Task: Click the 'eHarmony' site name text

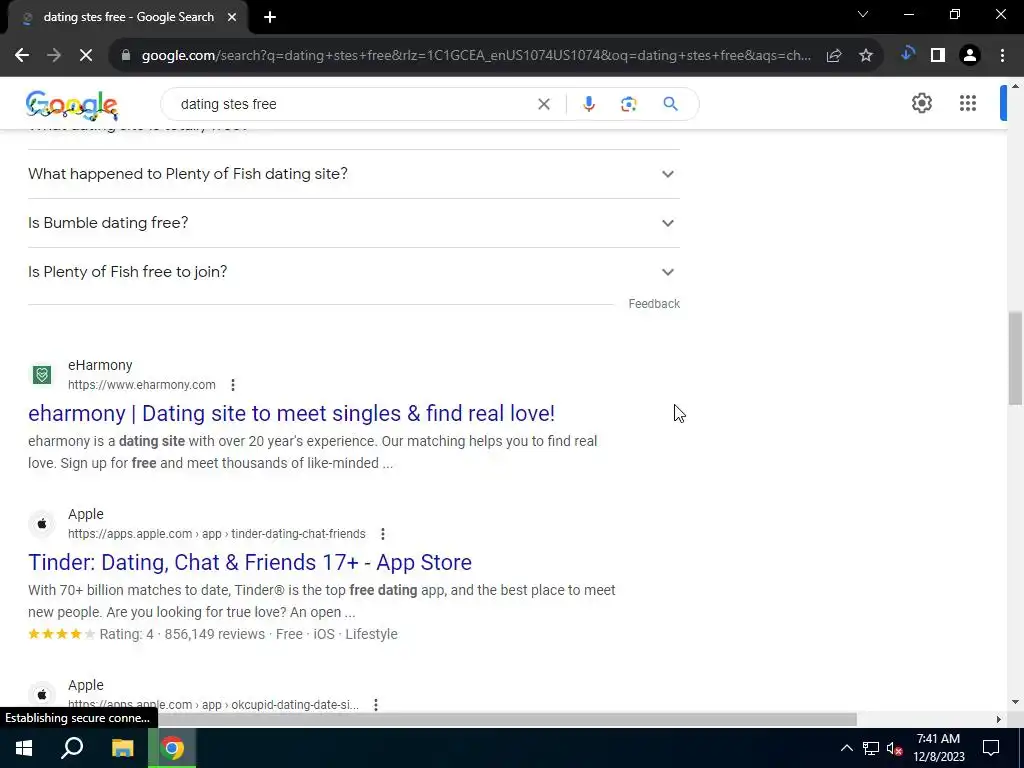Action: (100, 365)
